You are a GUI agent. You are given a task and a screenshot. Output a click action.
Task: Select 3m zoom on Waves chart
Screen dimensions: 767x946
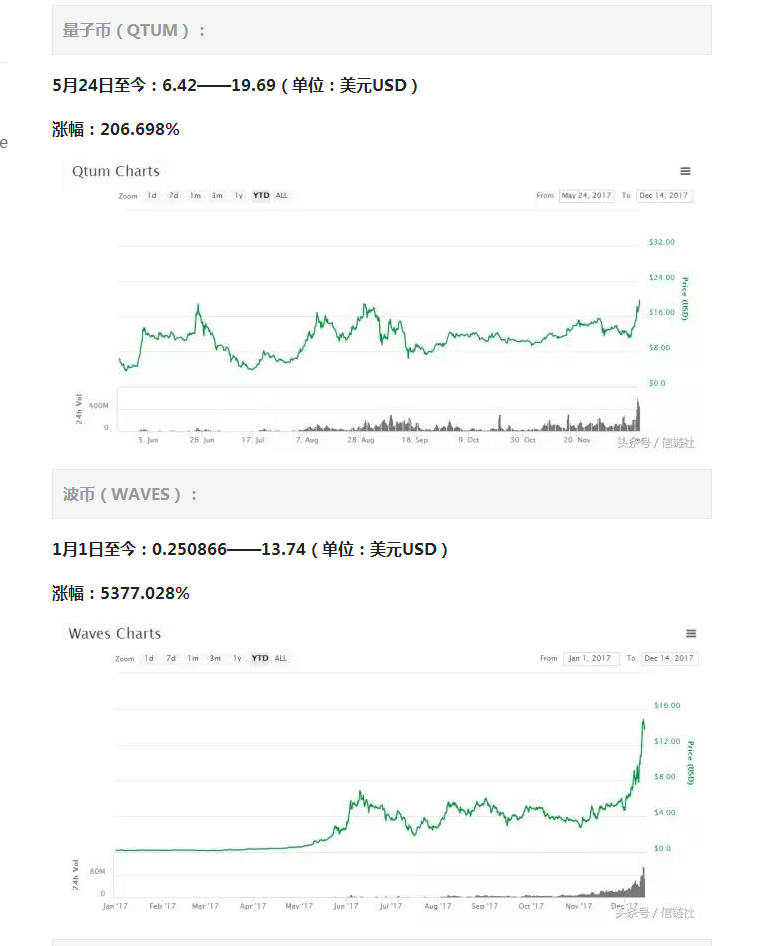click(x=215, y=658)
